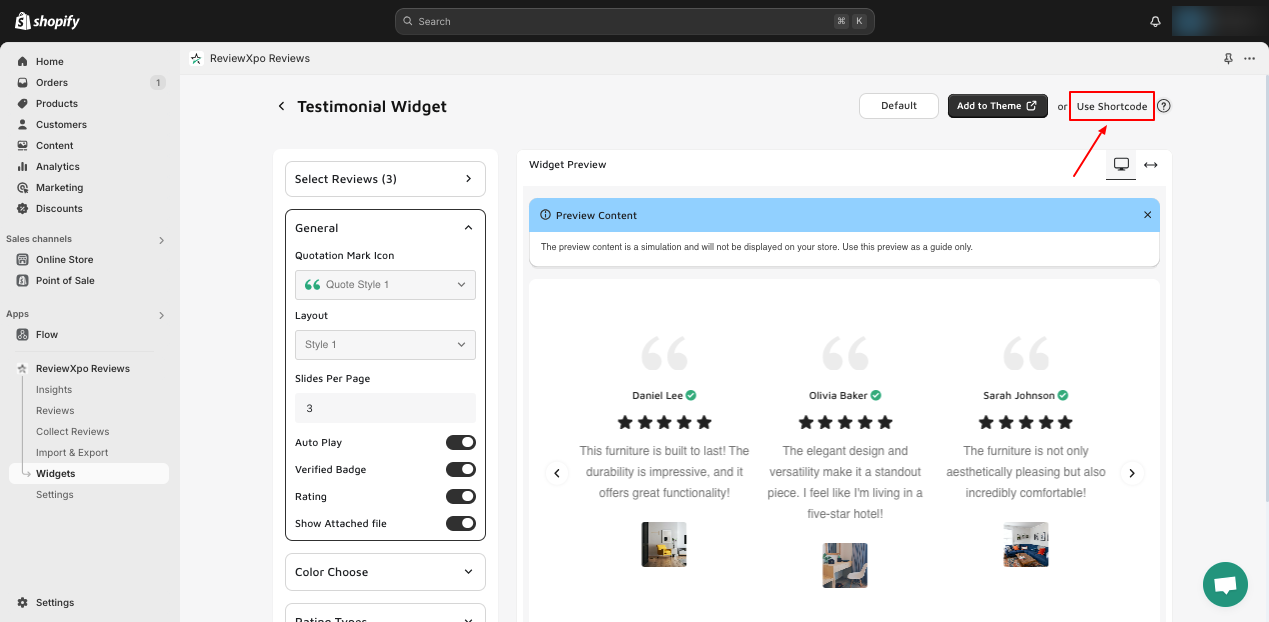Click the Analytics bar chart icon
Image resolution: width=1269 pixels, height=622 pixels.
[x=22, y=167]
